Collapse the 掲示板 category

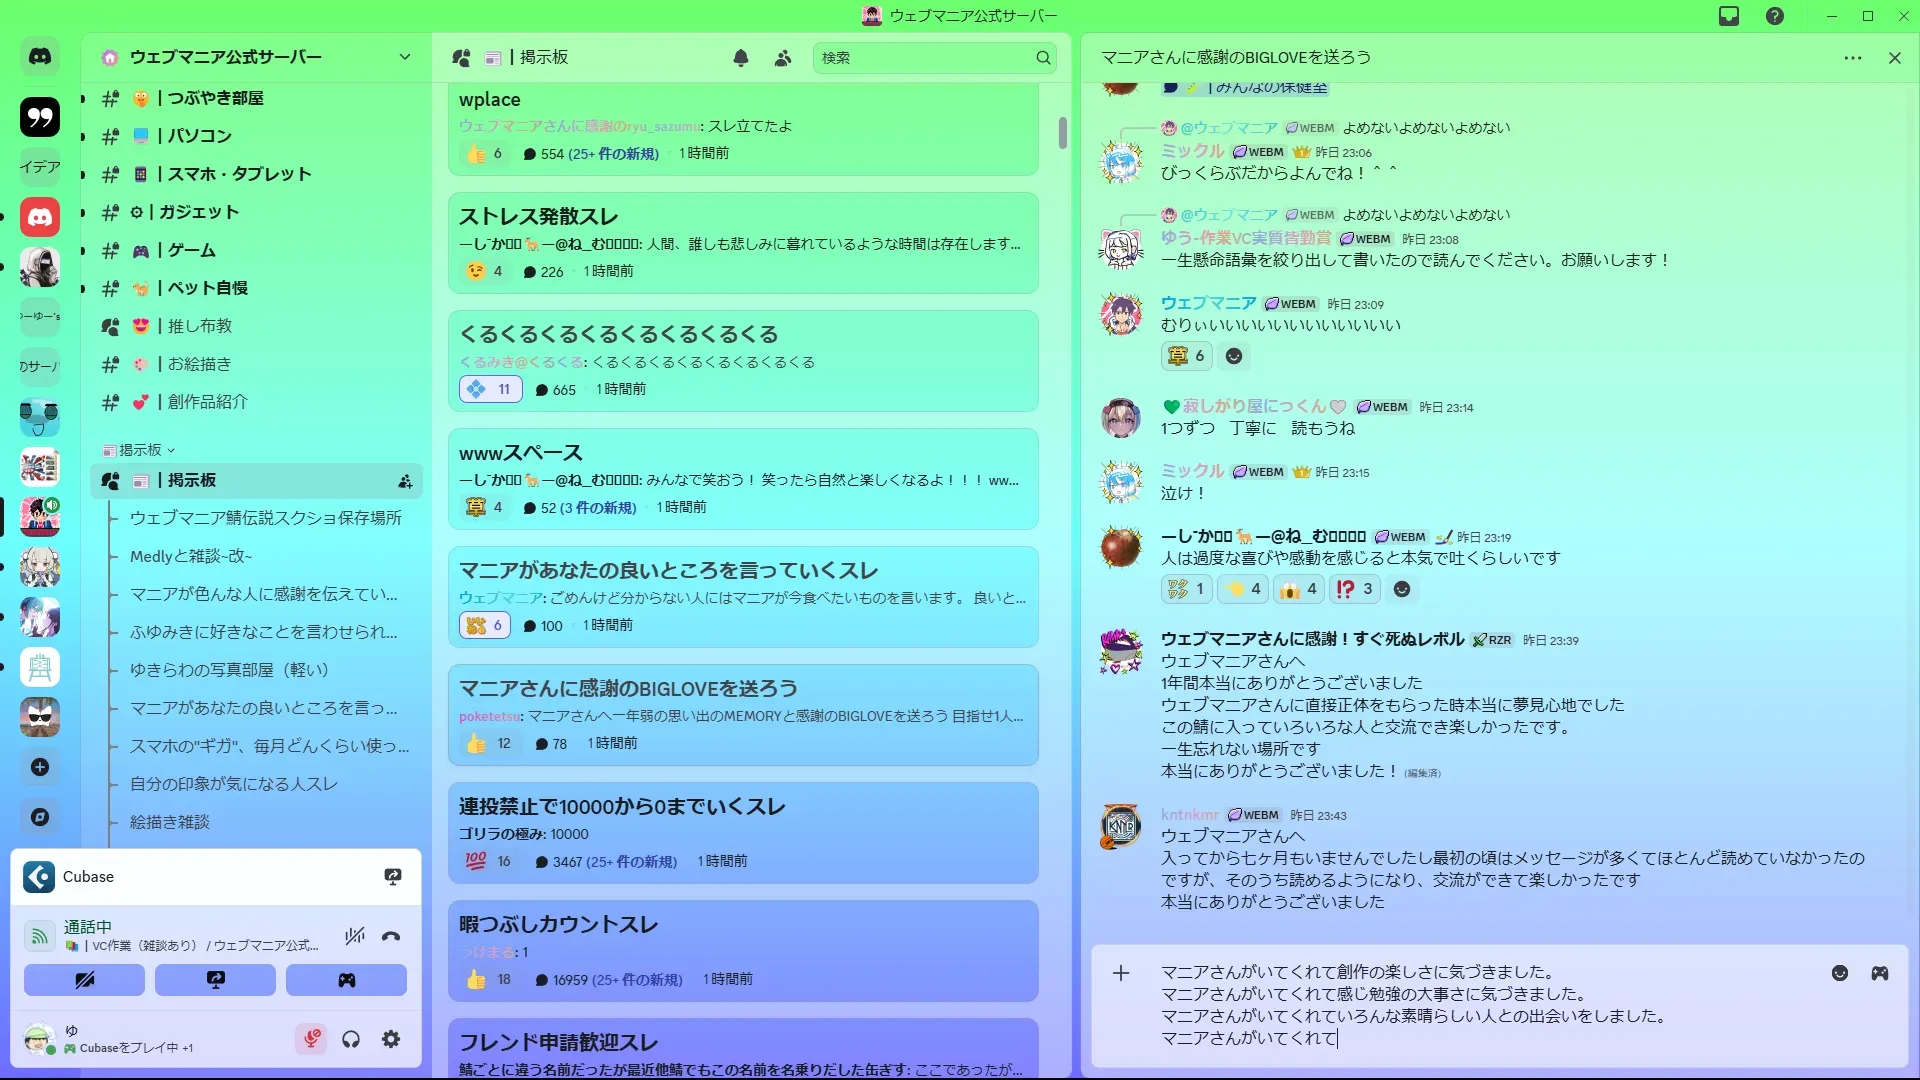point(140,450)
